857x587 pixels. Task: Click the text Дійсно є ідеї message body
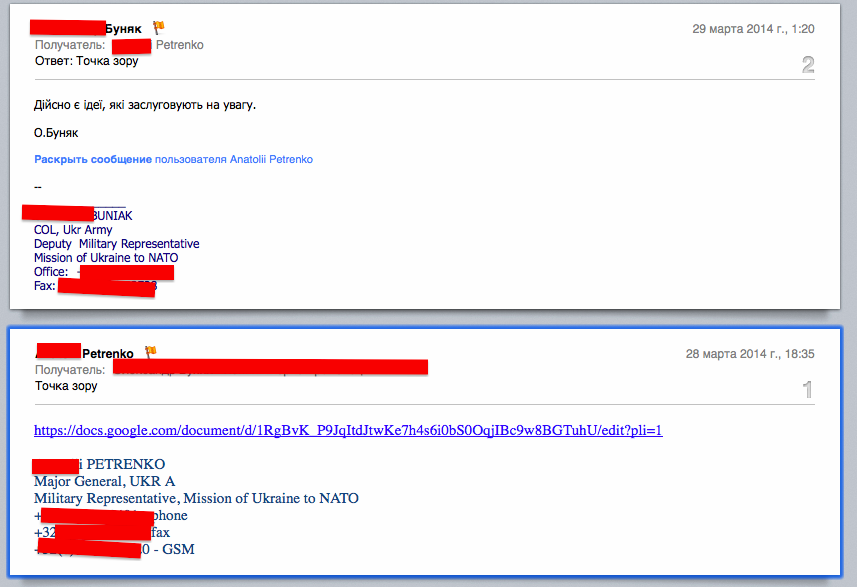click(x=145, y=105)
